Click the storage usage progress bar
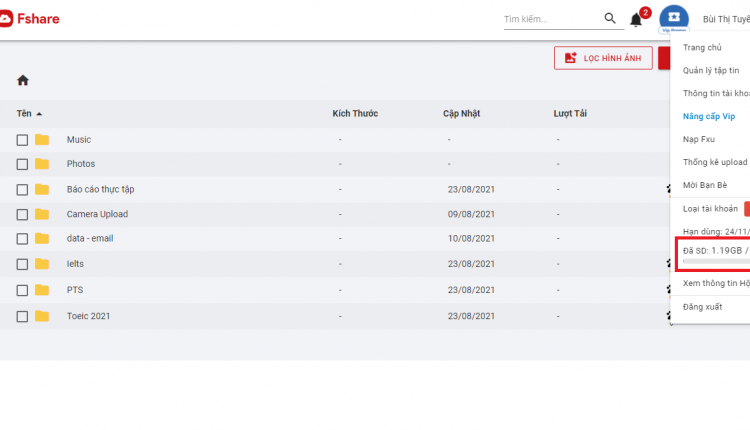Image resolution: width=750 pixels, height=430 pixels. (x=716, y=262)
